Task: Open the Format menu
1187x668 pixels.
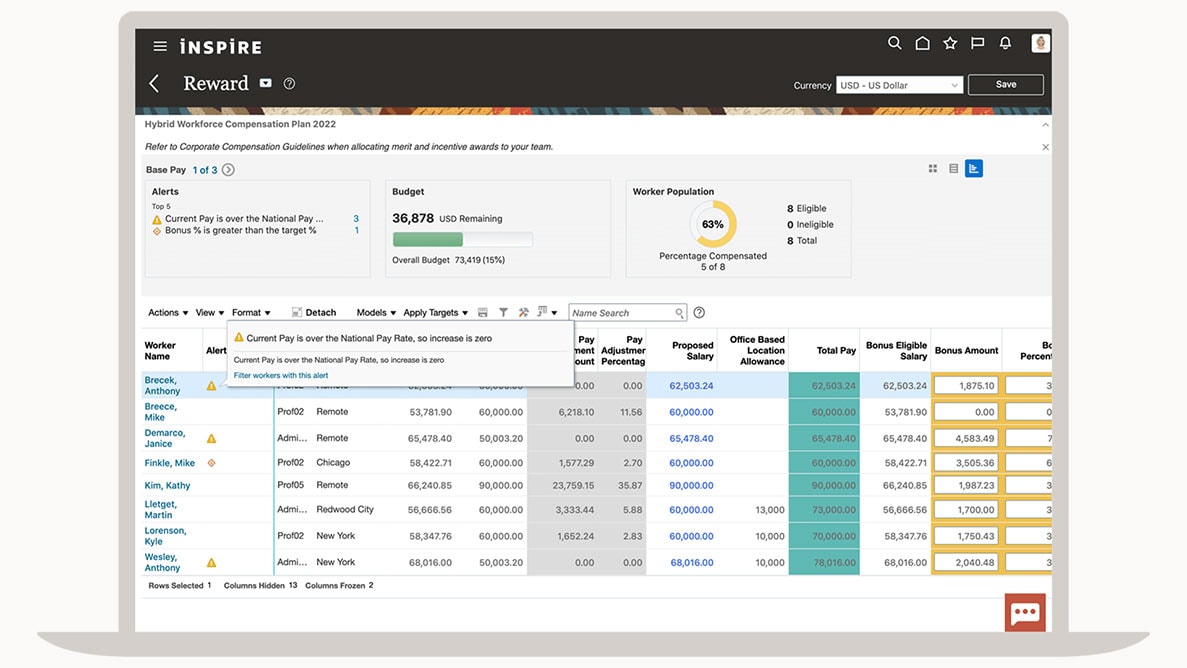Action: coord(251,313)
